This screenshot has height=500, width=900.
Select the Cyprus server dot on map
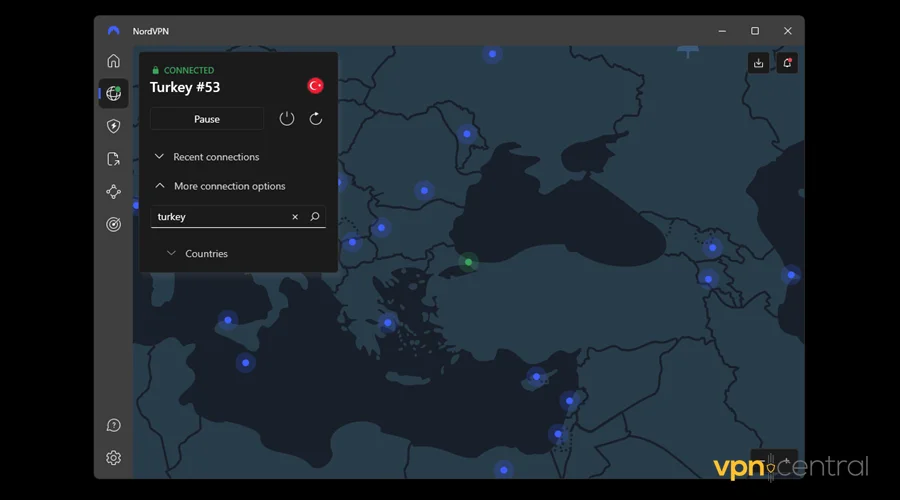tap(536, 377)
